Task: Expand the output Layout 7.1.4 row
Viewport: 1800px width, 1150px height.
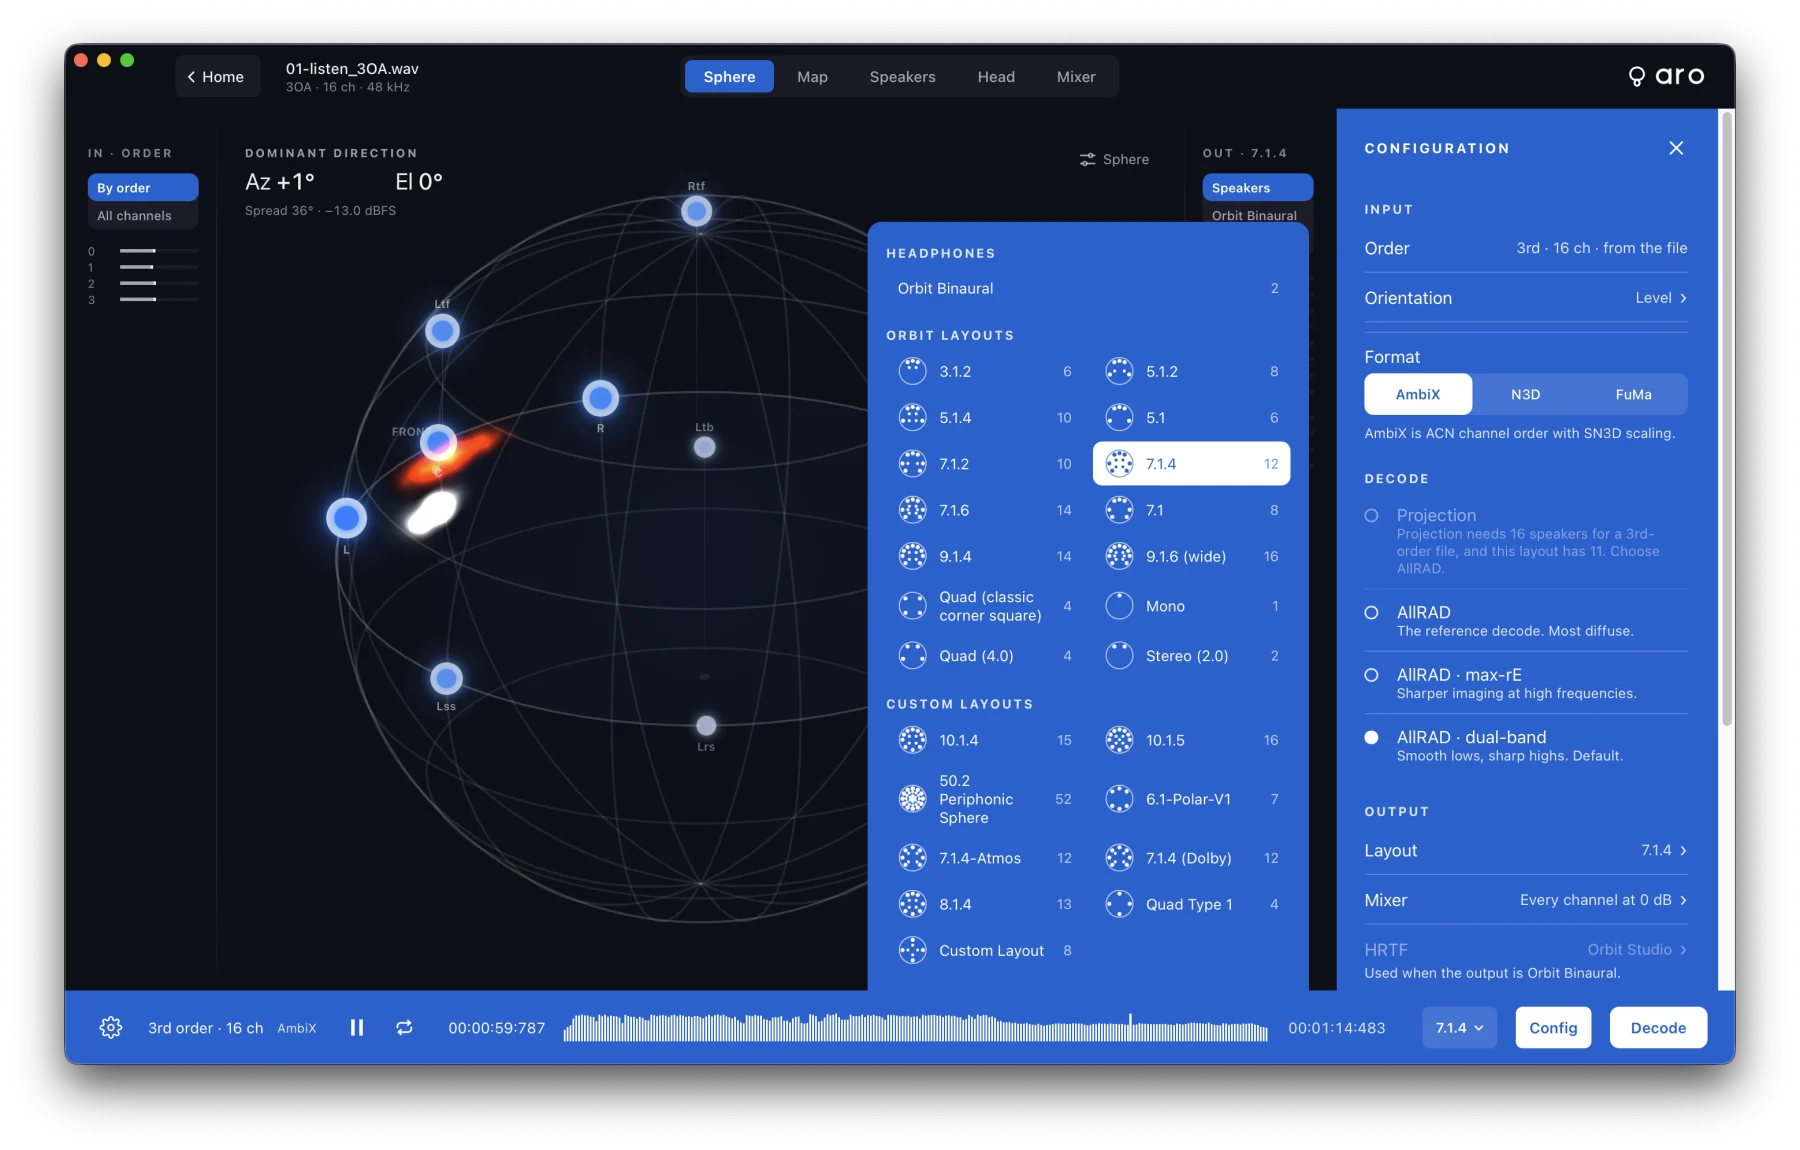Action: tap(1525, 850)
